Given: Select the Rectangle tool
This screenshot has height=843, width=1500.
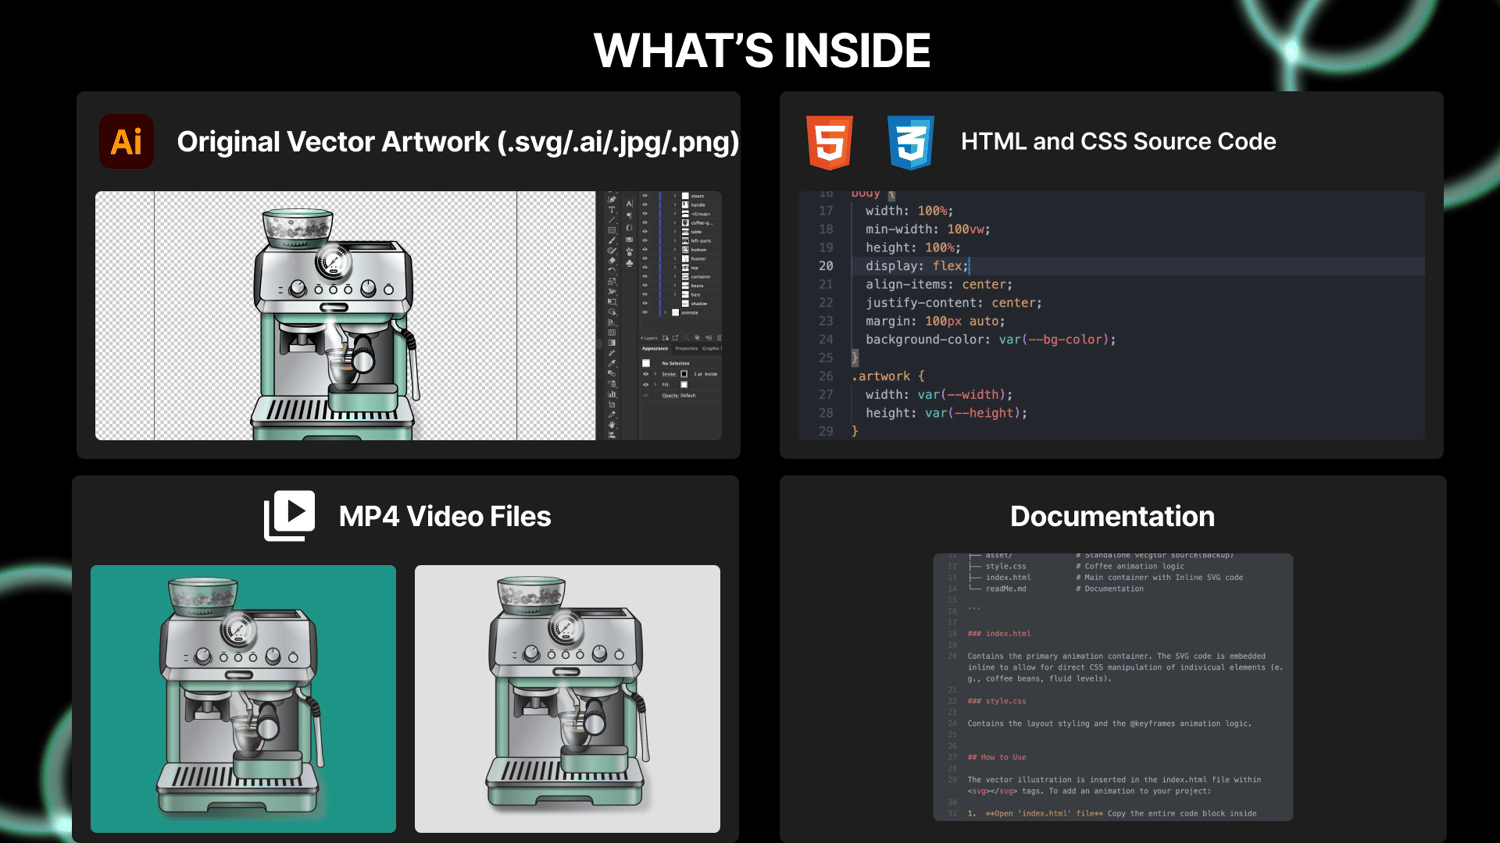Looking at the screenshot, I should [x=612, y=230].
